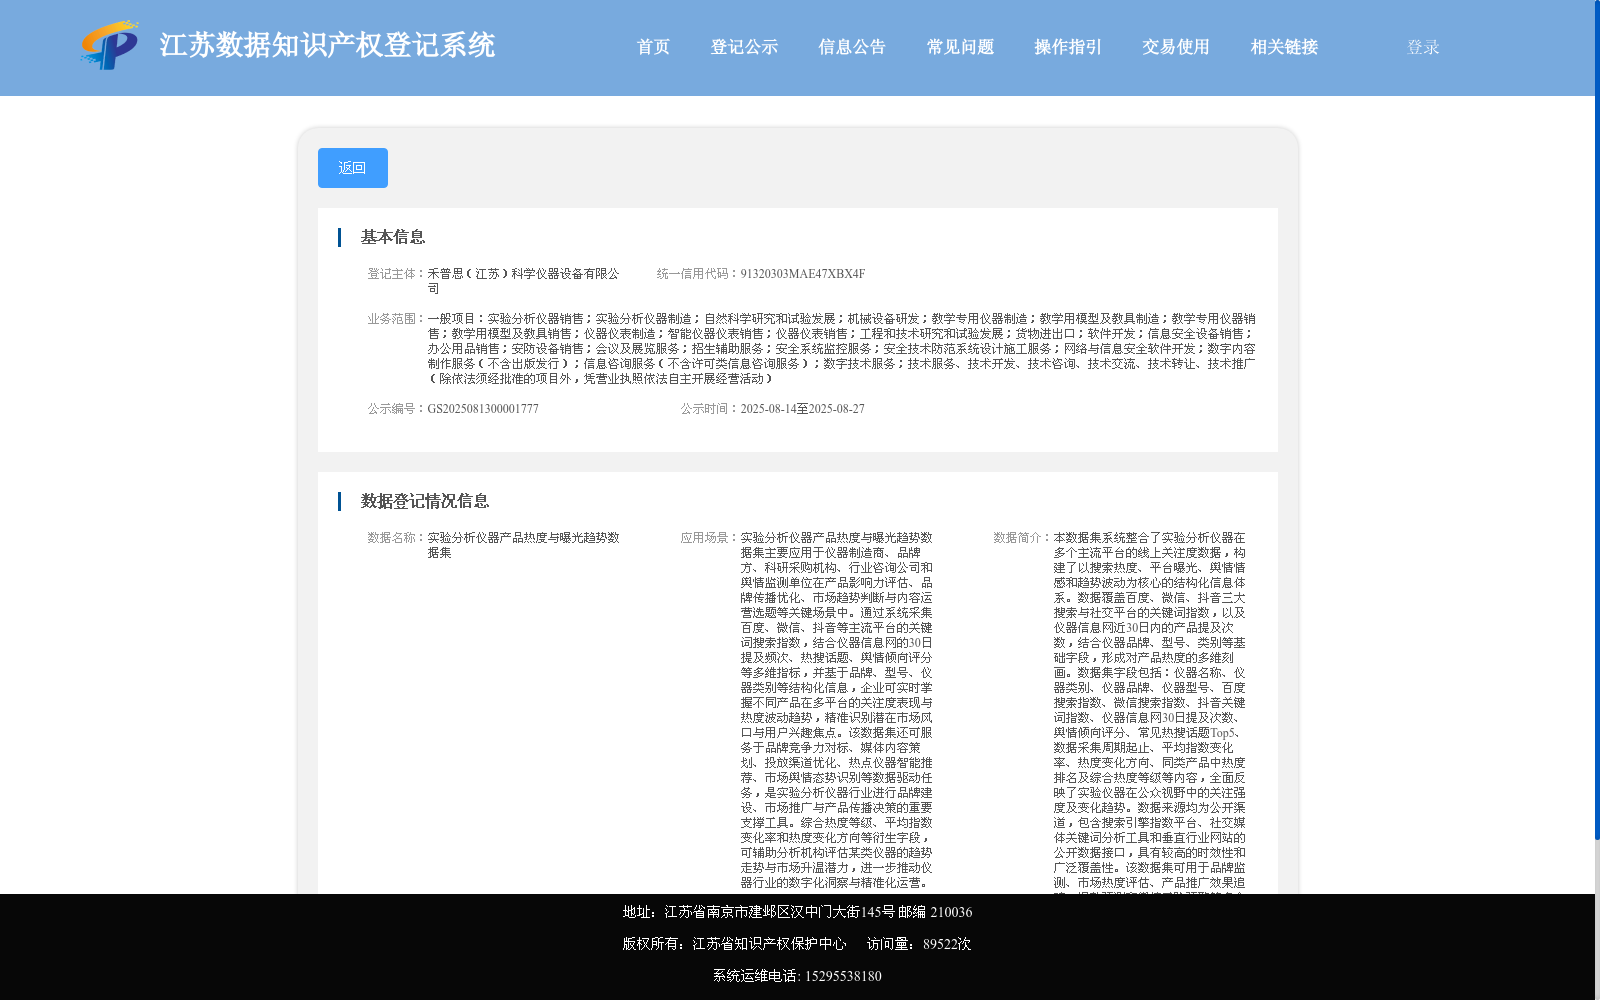The height and width of the screenshot is (1000, 1600).
Task: Click the support phone 15295538180
Action: coord(843,976)
